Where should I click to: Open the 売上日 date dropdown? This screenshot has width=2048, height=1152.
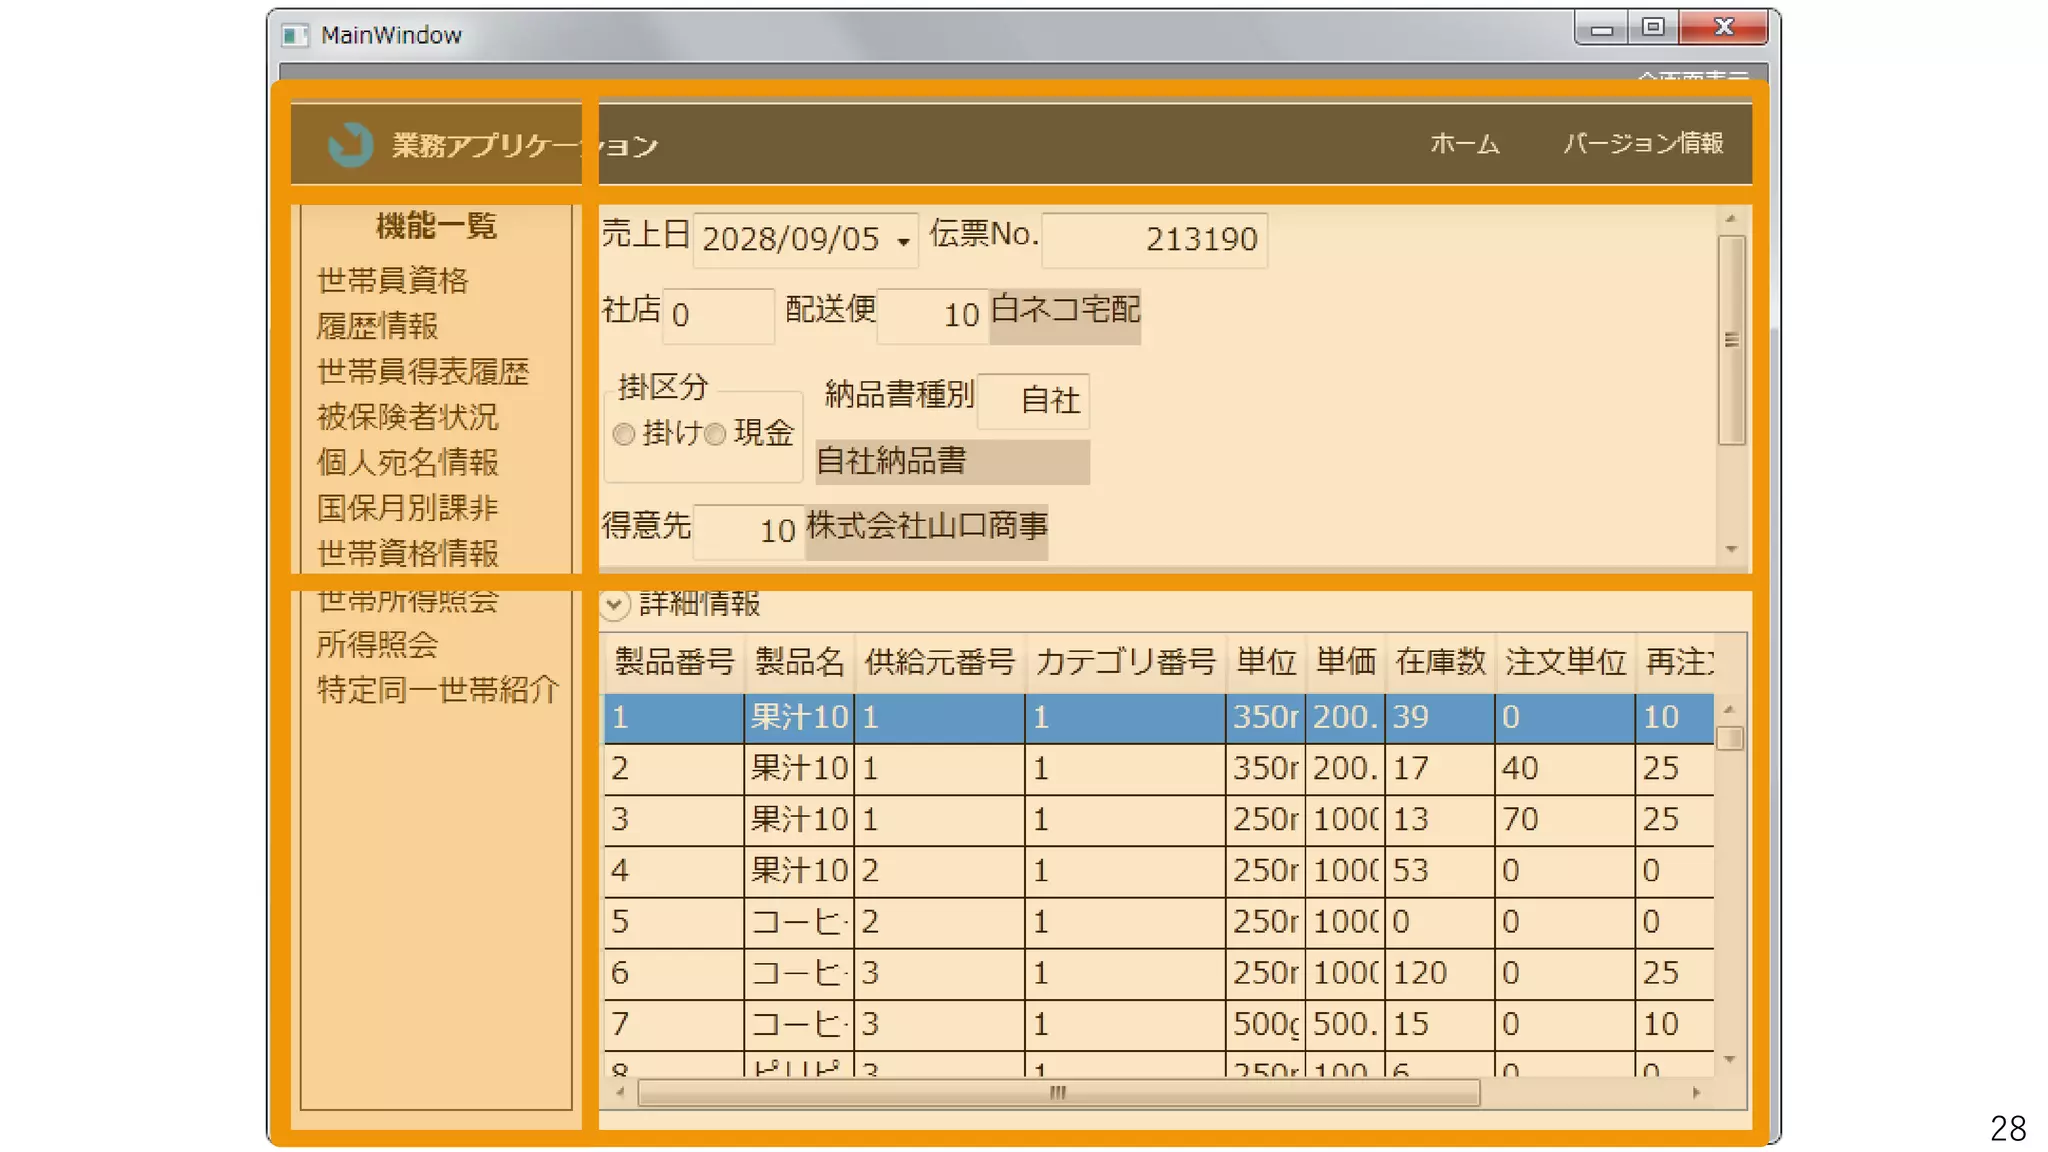(903, 241)
